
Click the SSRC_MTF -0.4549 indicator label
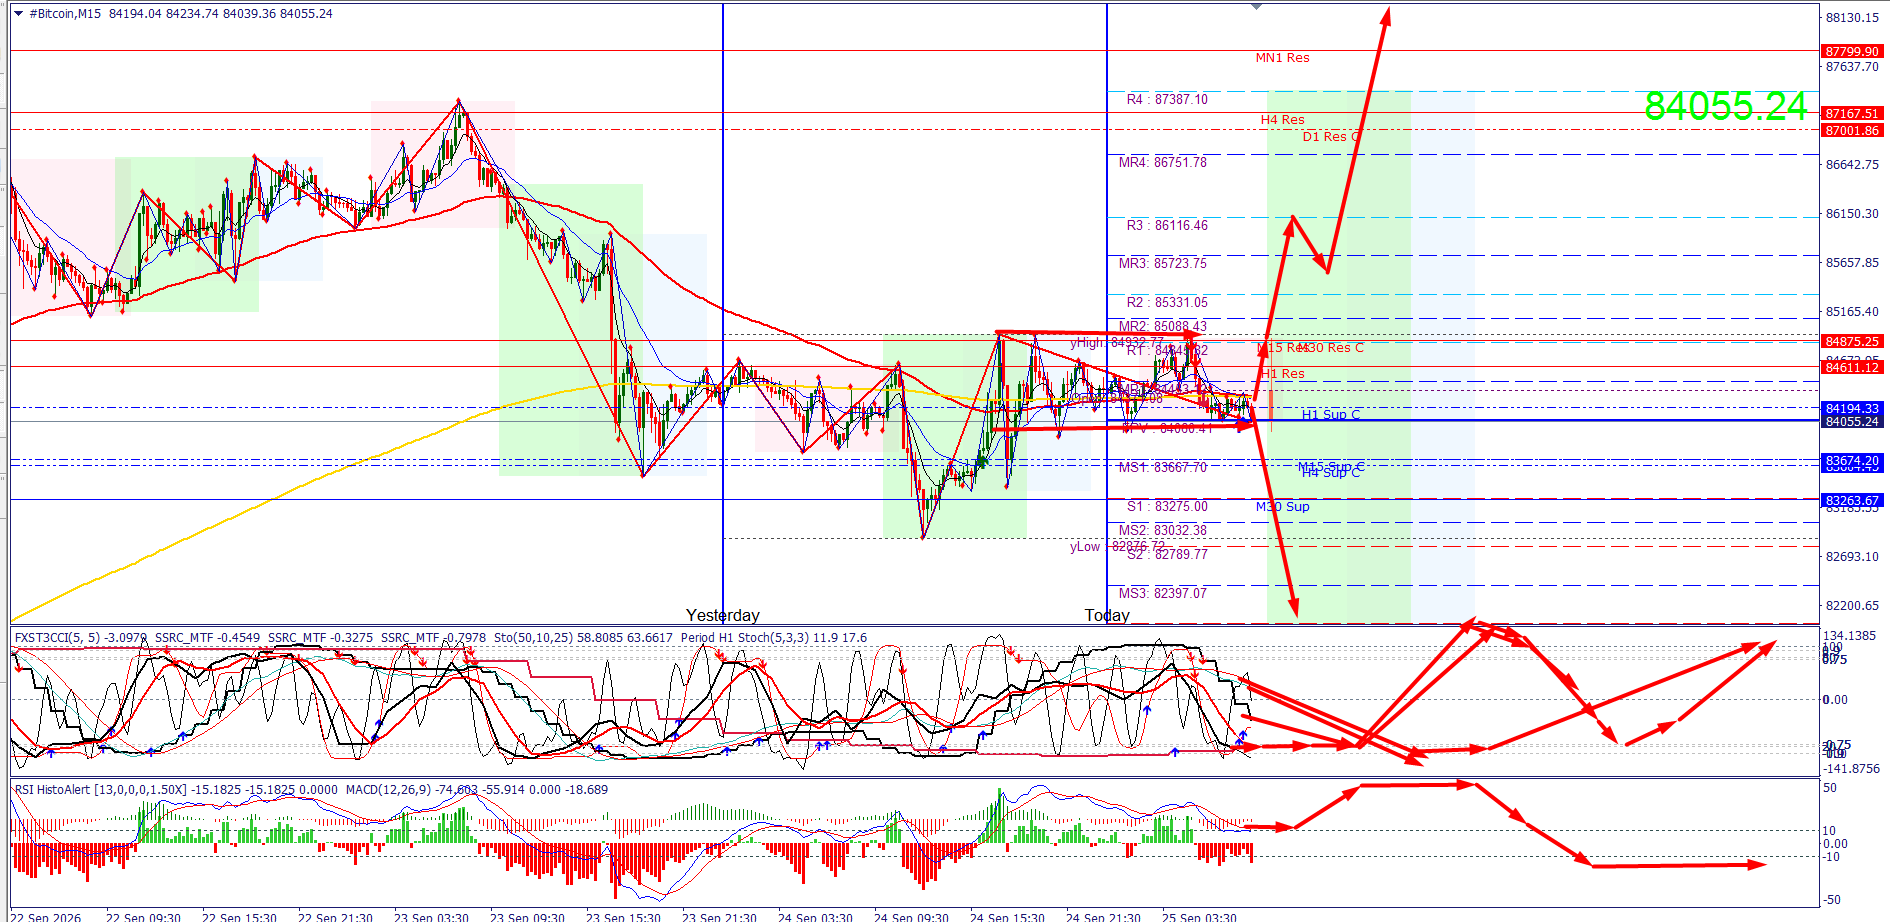pos(207,637)
